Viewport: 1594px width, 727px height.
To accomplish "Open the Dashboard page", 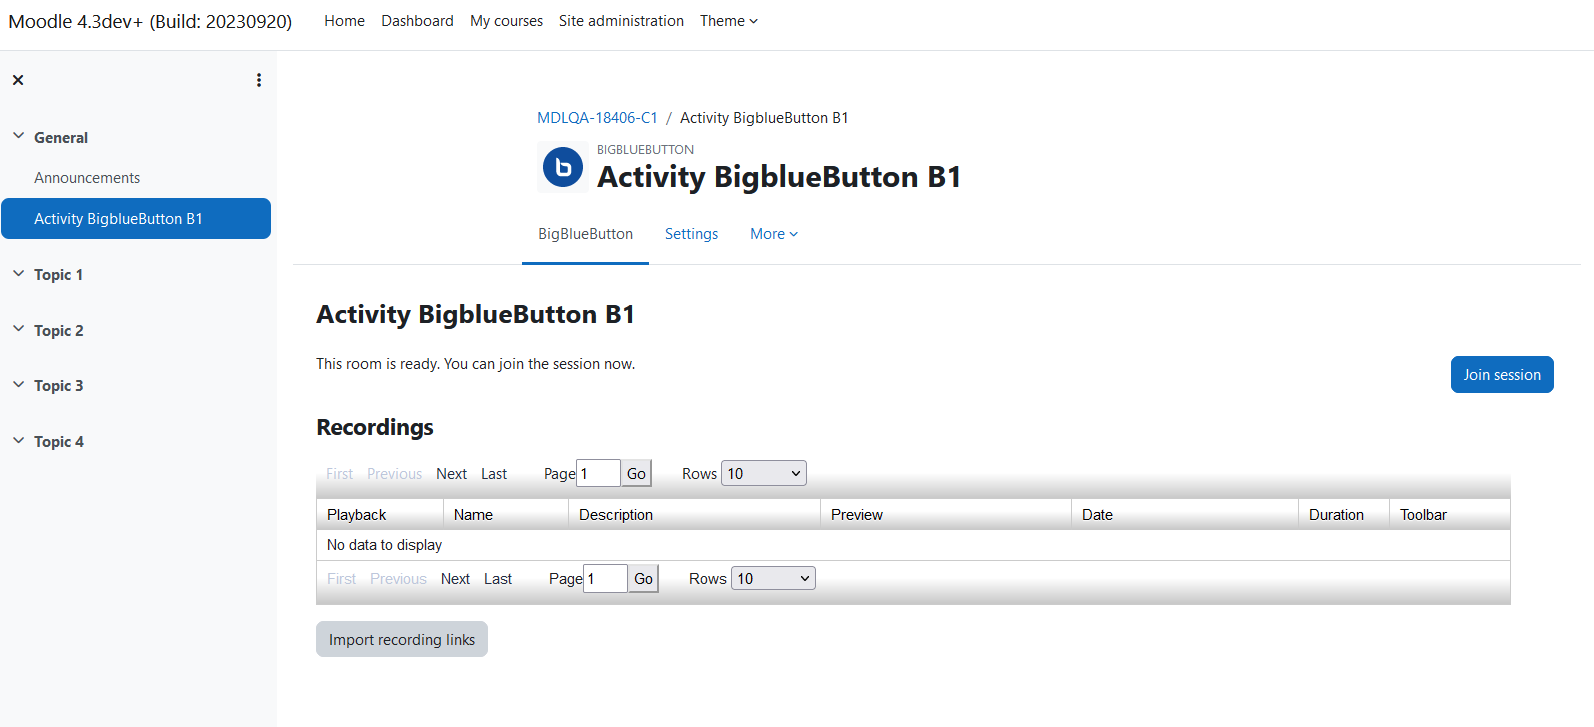I will pos(417,21).
